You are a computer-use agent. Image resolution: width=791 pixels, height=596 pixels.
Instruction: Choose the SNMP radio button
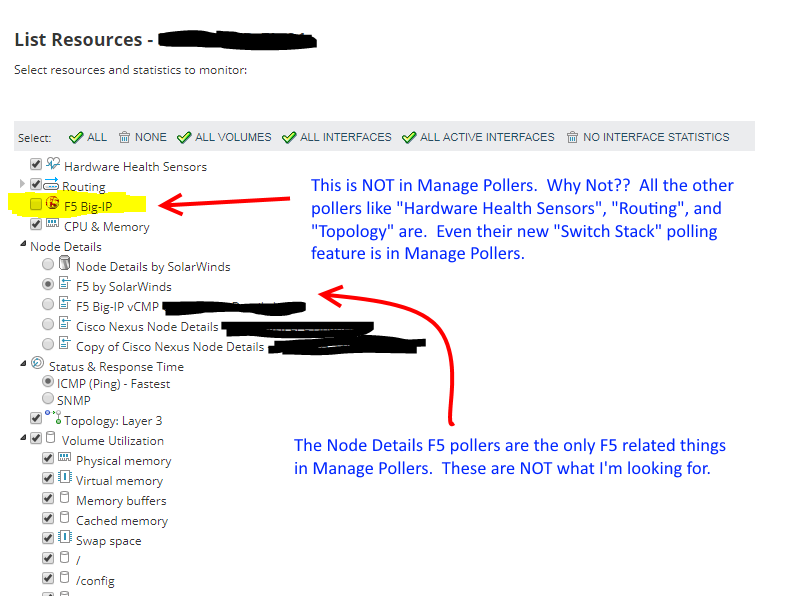click(x=48, y=398)
